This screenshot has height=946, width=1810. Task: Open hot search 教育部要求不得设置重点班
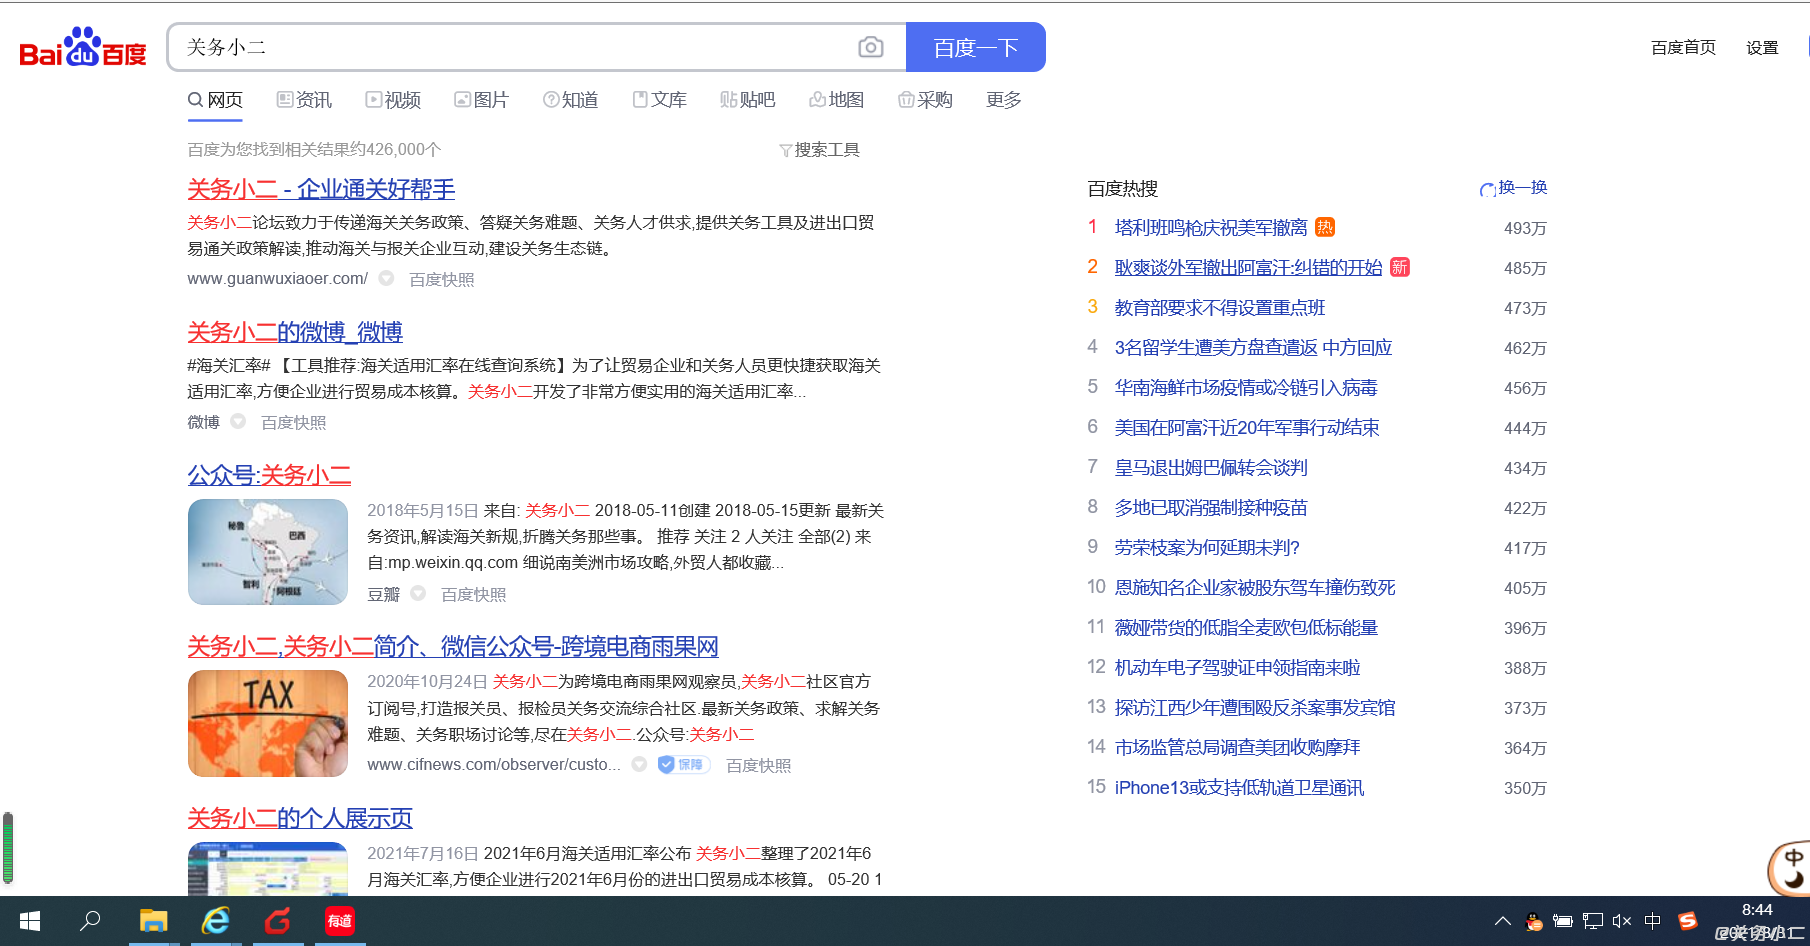(x=1220, y=308)
